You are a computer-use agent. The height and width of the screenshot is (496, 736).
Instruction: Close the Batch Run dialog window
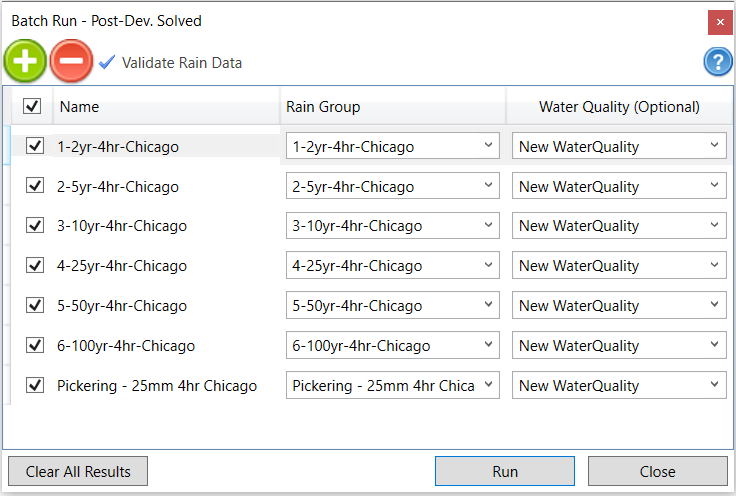point(718,21)
